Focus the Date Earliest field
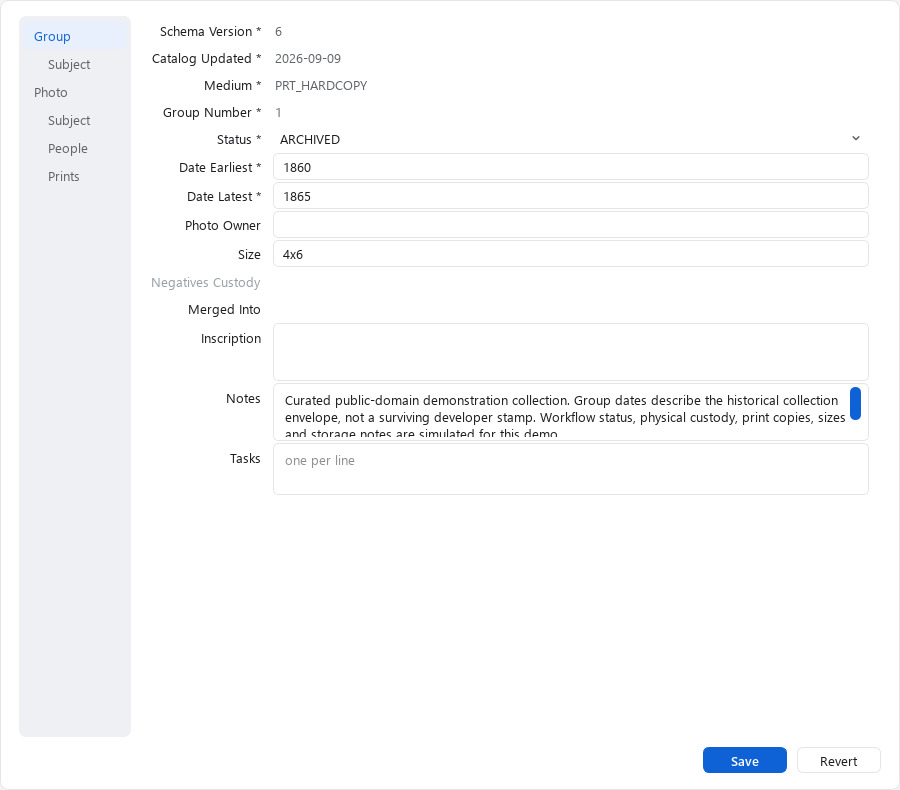 [571, 167]
